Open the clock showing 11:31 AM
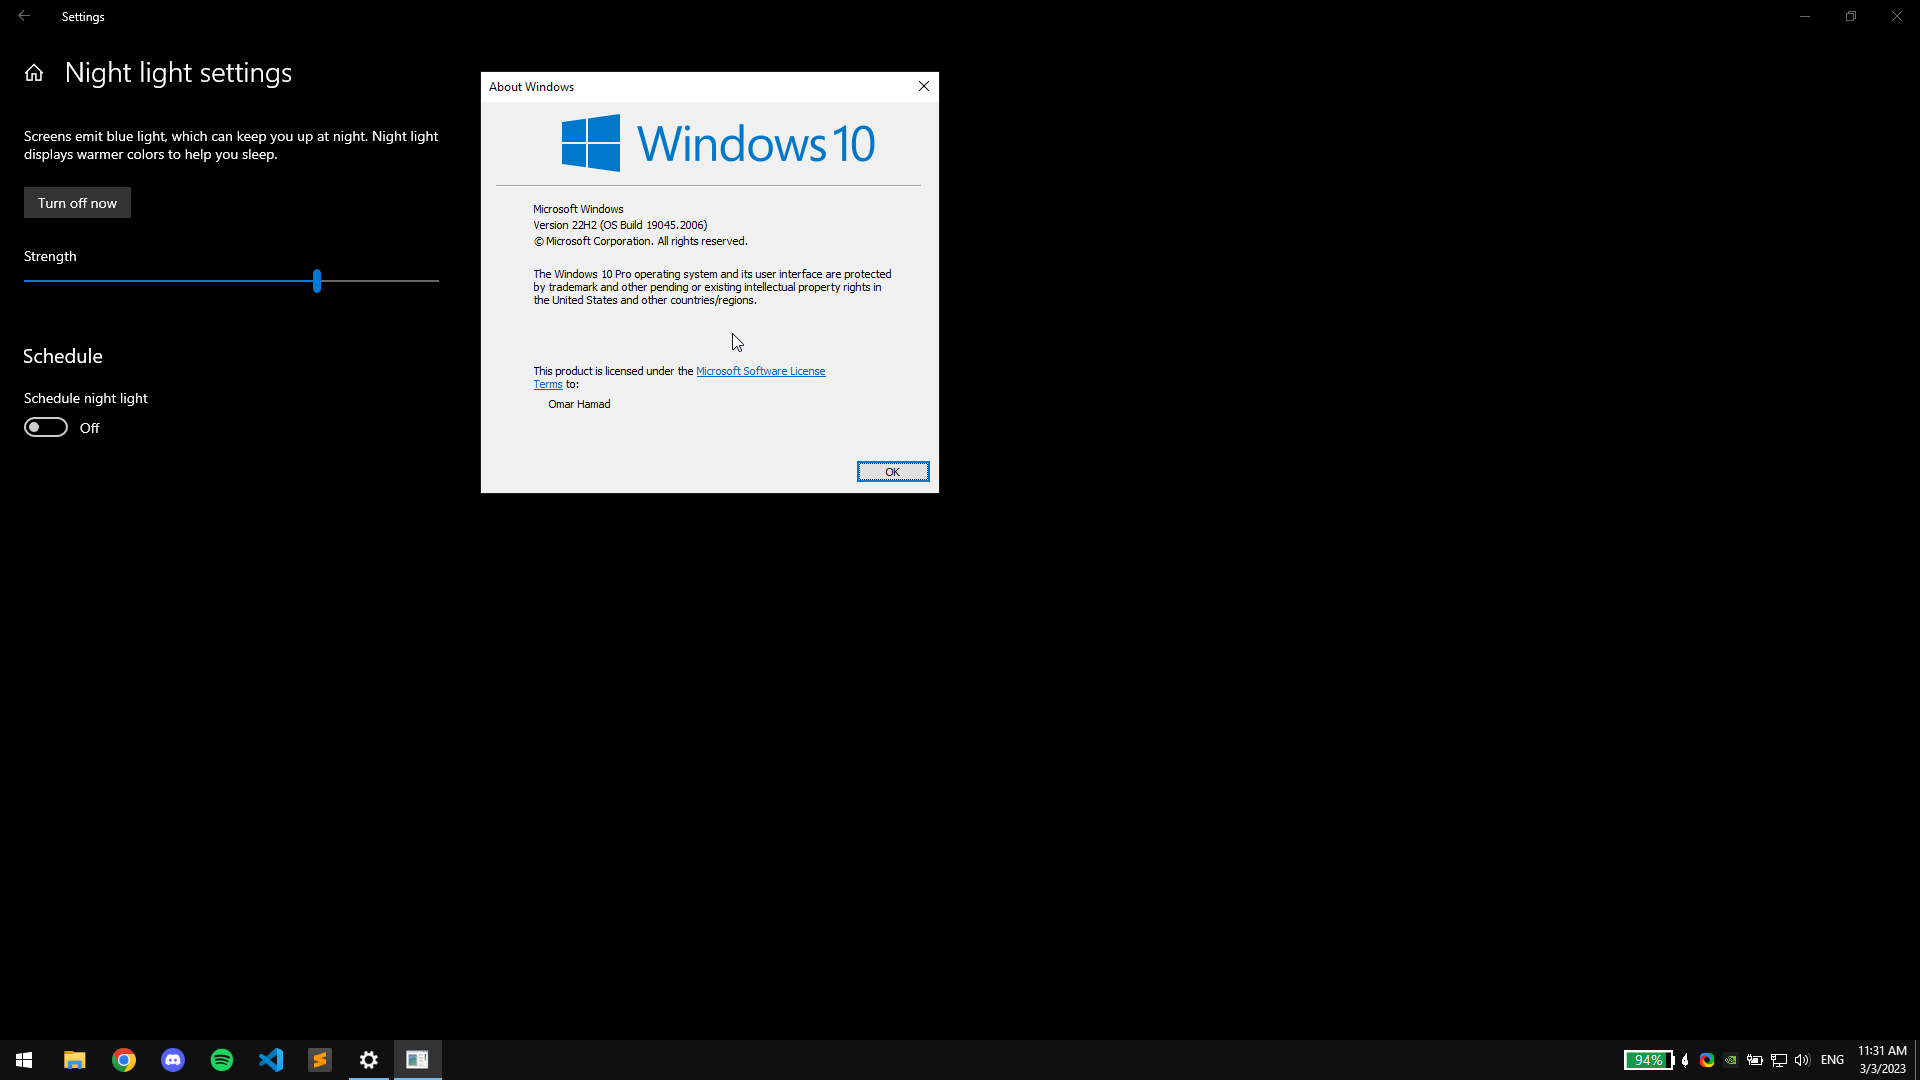This screenshot has width=1920, height=1080. (1883, 1060)
